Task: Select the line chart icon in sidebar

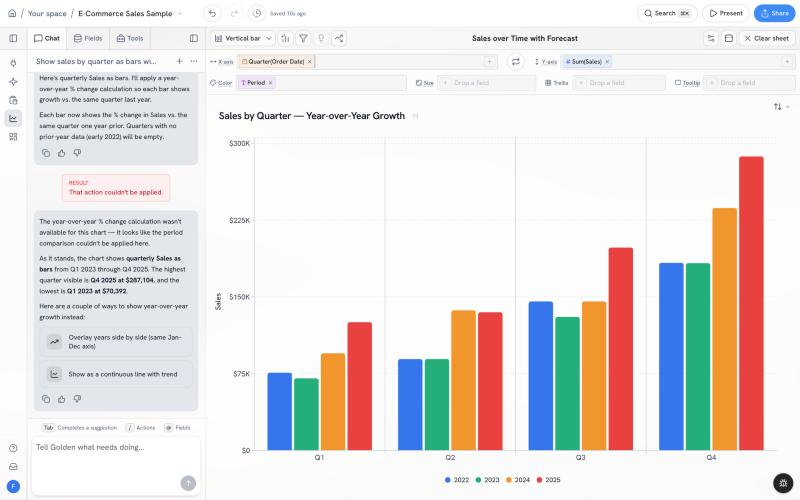Action: 13,118
